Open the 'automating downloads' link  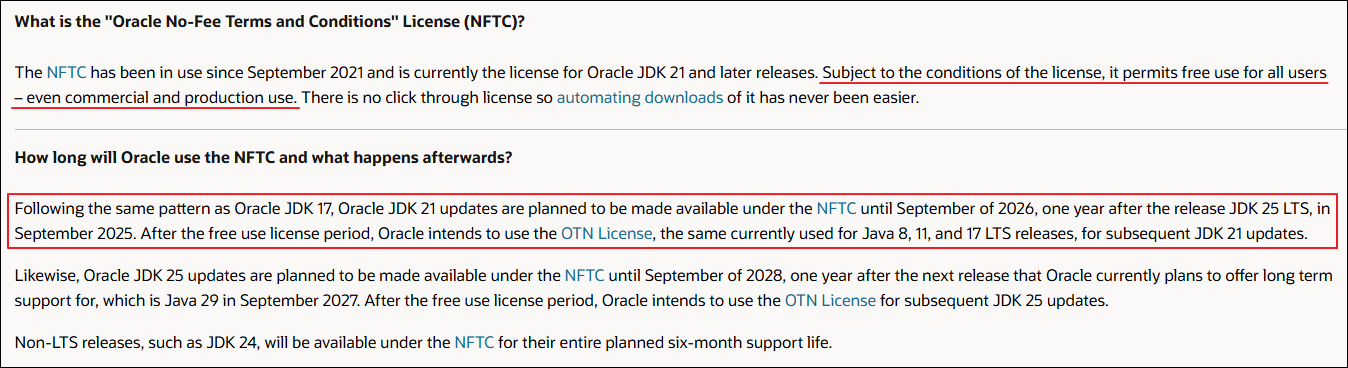640,98
